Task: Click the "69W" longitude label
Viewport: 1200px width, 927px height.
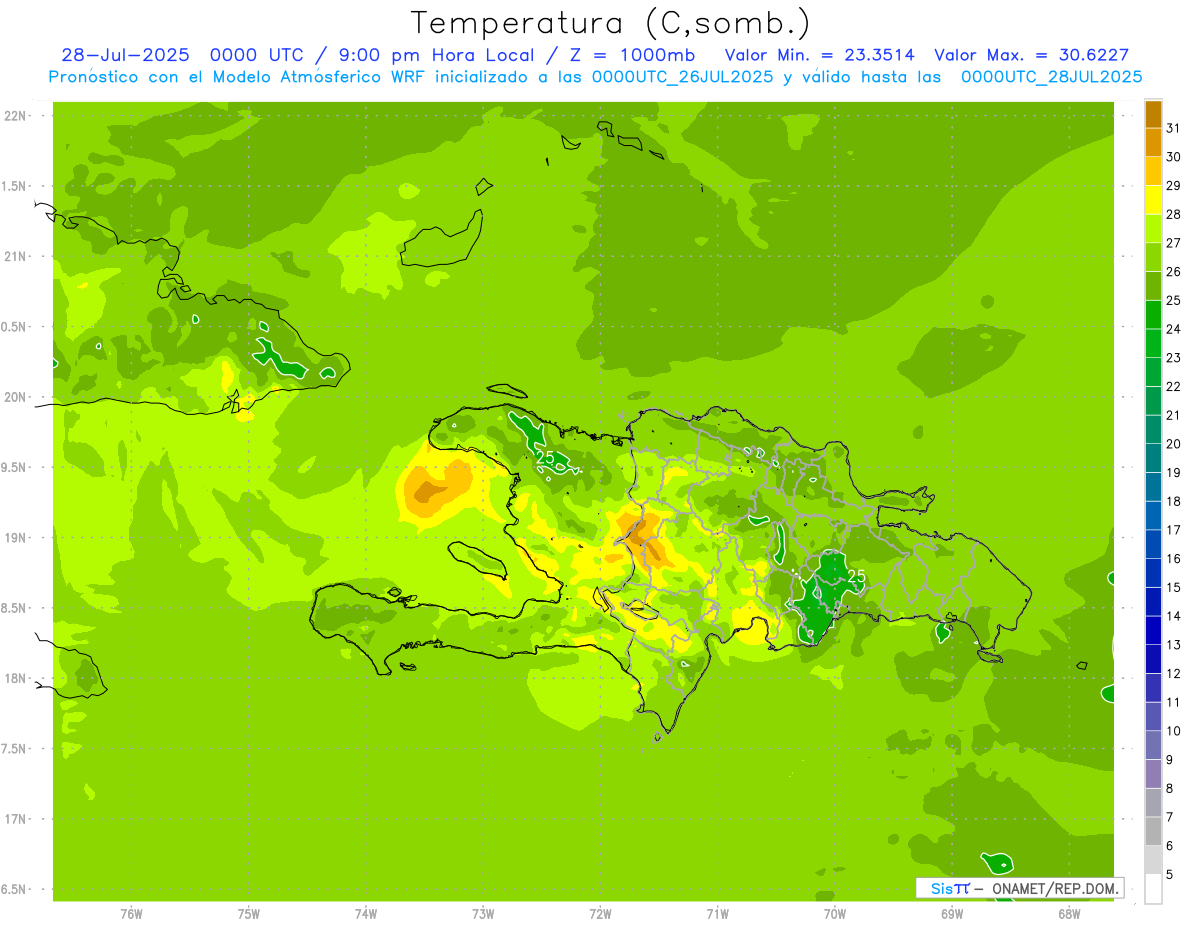Action: [x=951, y=914]
